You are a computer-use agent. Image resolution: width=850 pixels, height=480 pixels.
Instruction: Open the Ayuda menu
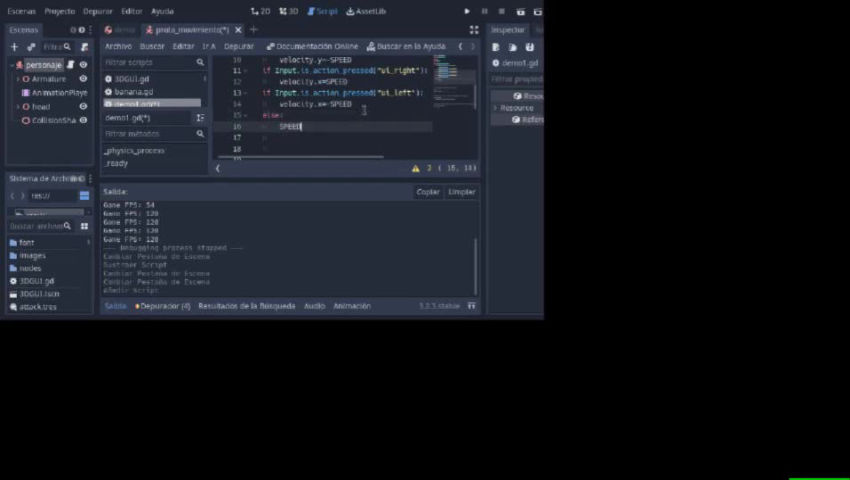point(162,11)
